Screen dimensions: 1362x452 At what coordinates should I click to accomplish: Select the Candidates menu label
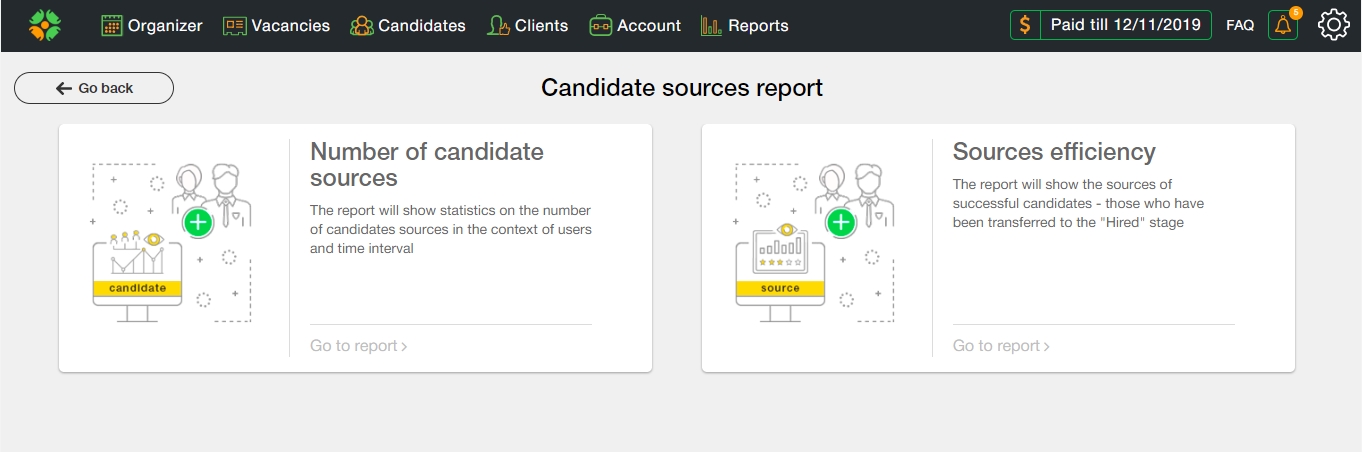point(421,26)
